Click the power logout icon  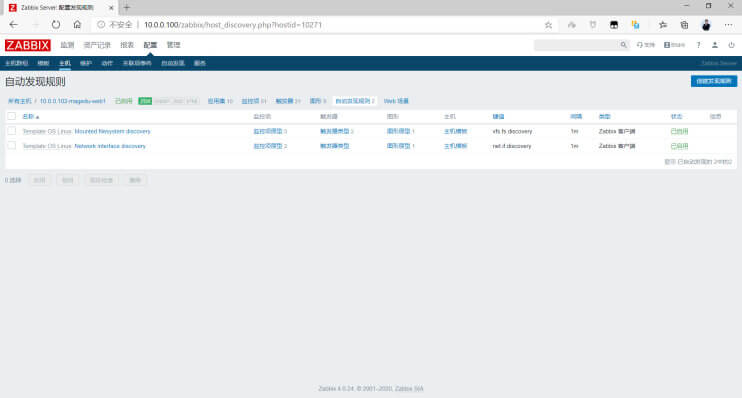731,45
